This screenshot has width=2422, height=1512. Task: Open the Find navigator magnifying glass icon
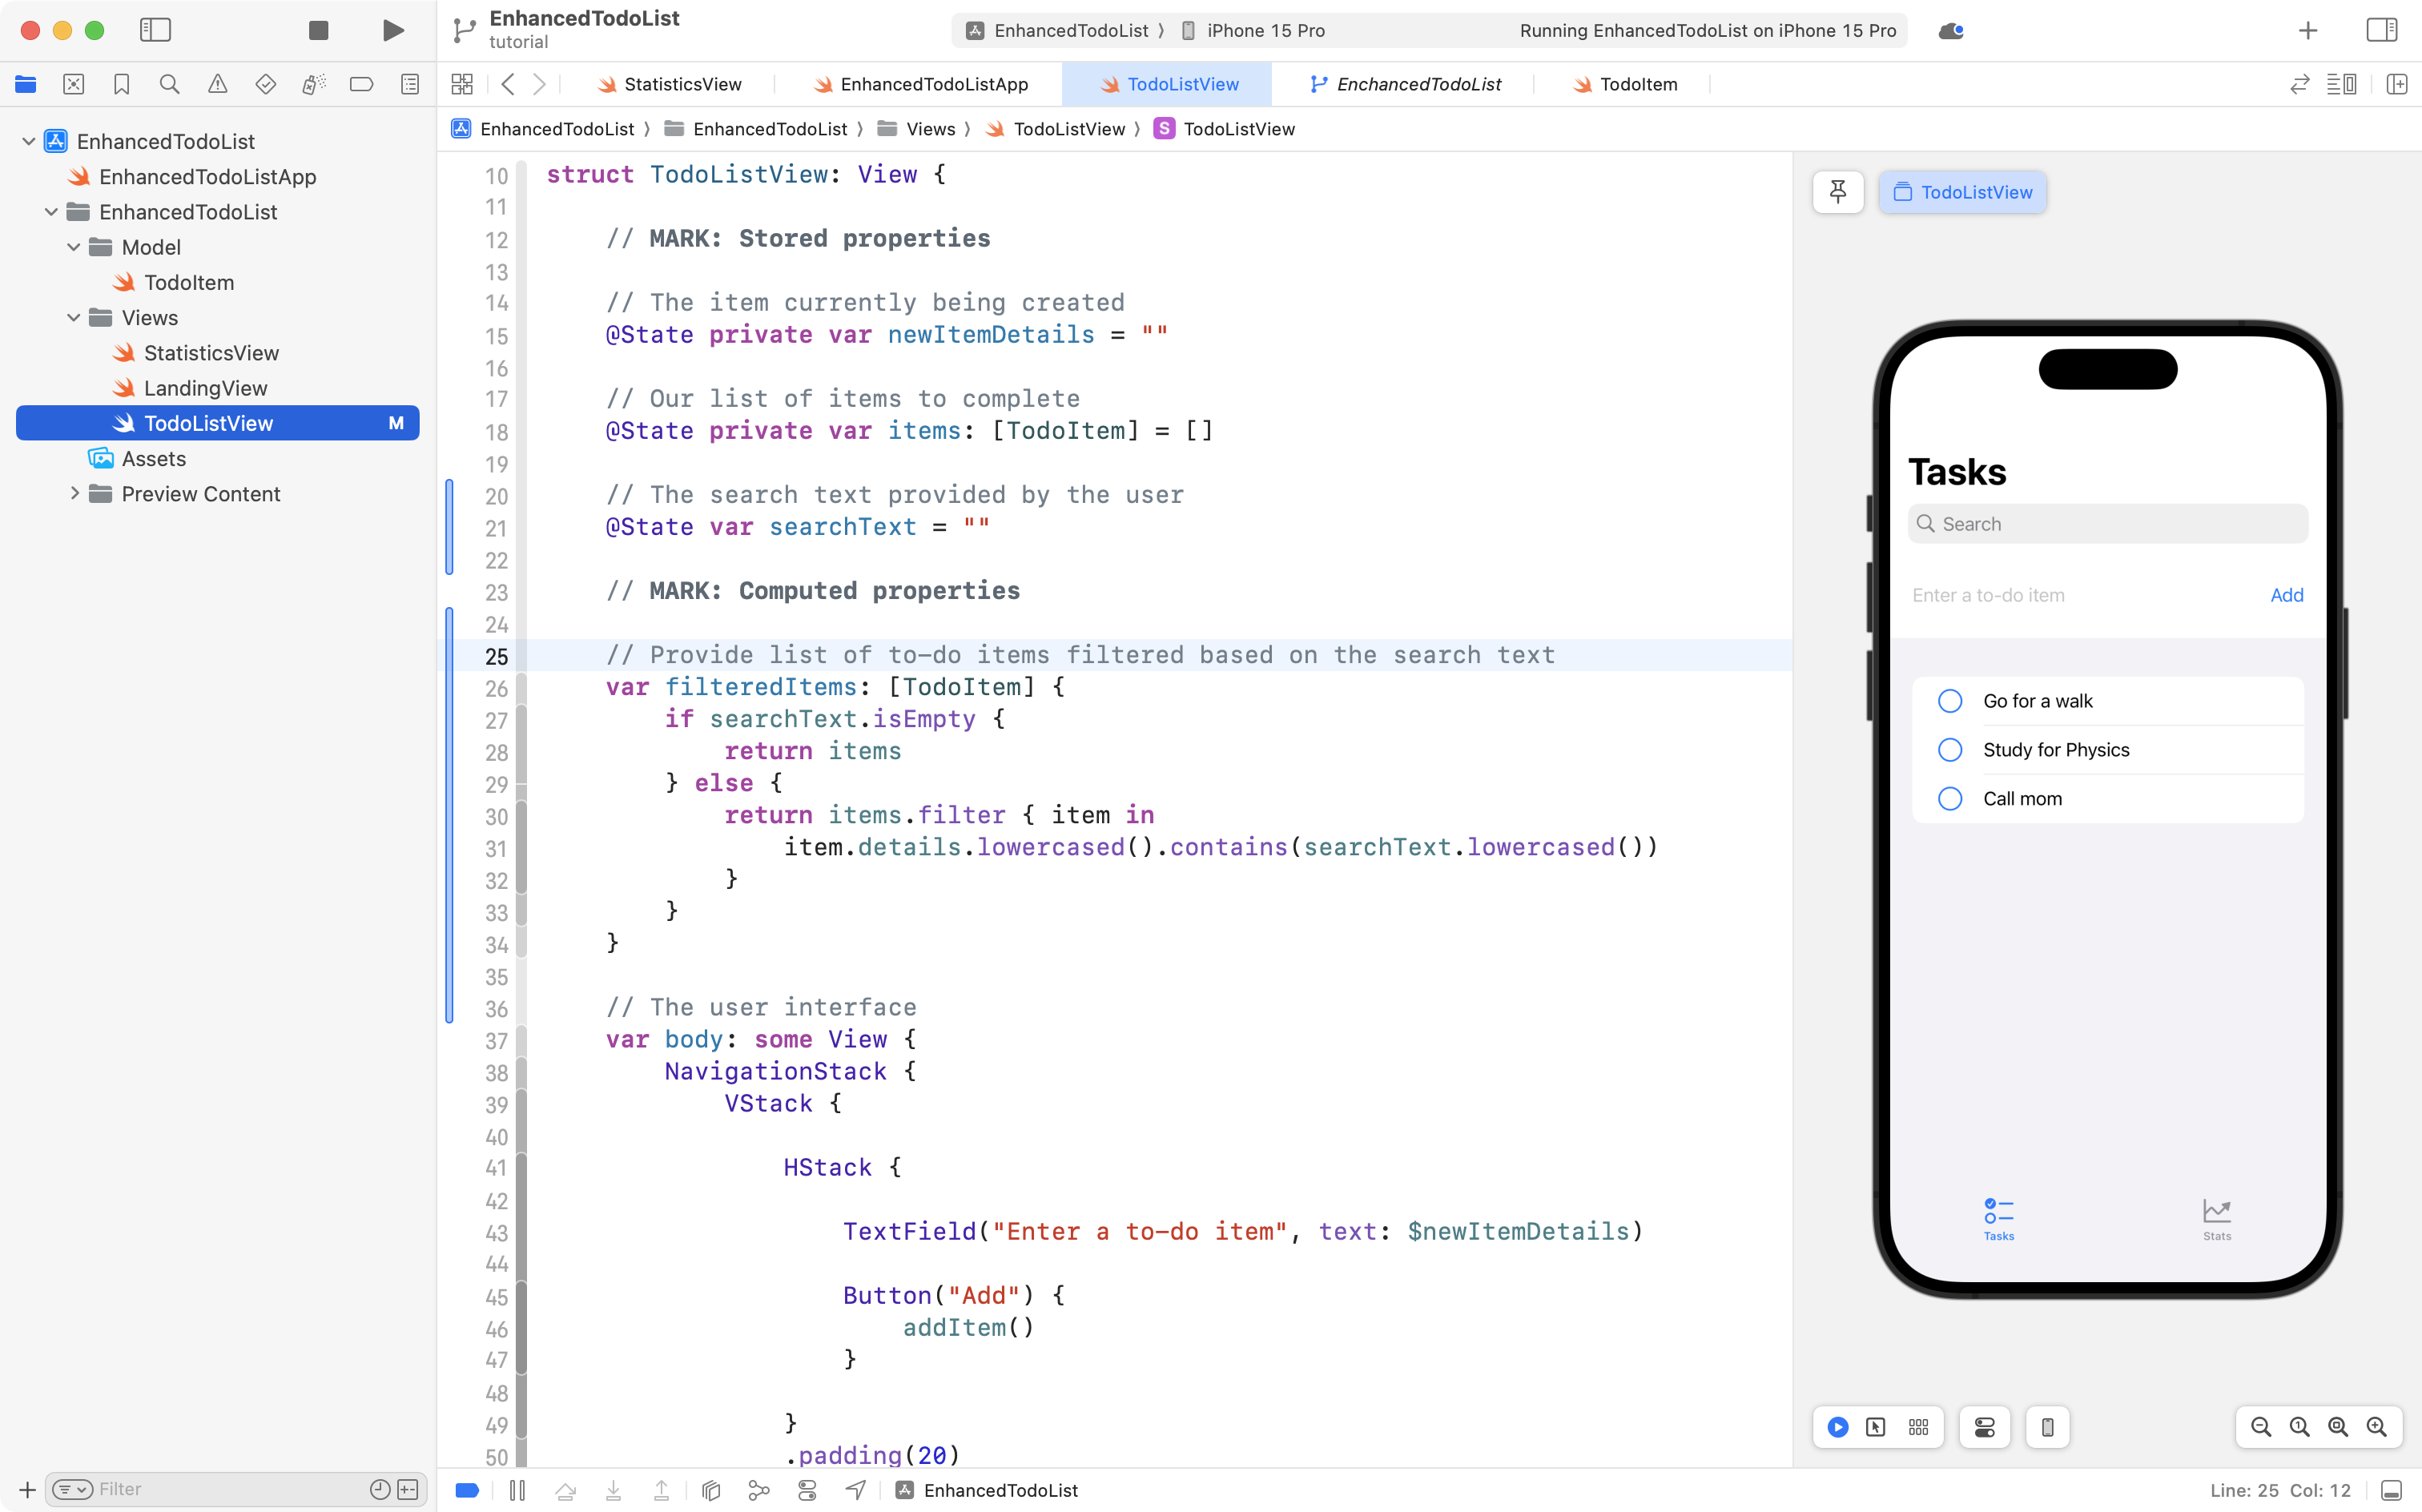click(170, 84)
